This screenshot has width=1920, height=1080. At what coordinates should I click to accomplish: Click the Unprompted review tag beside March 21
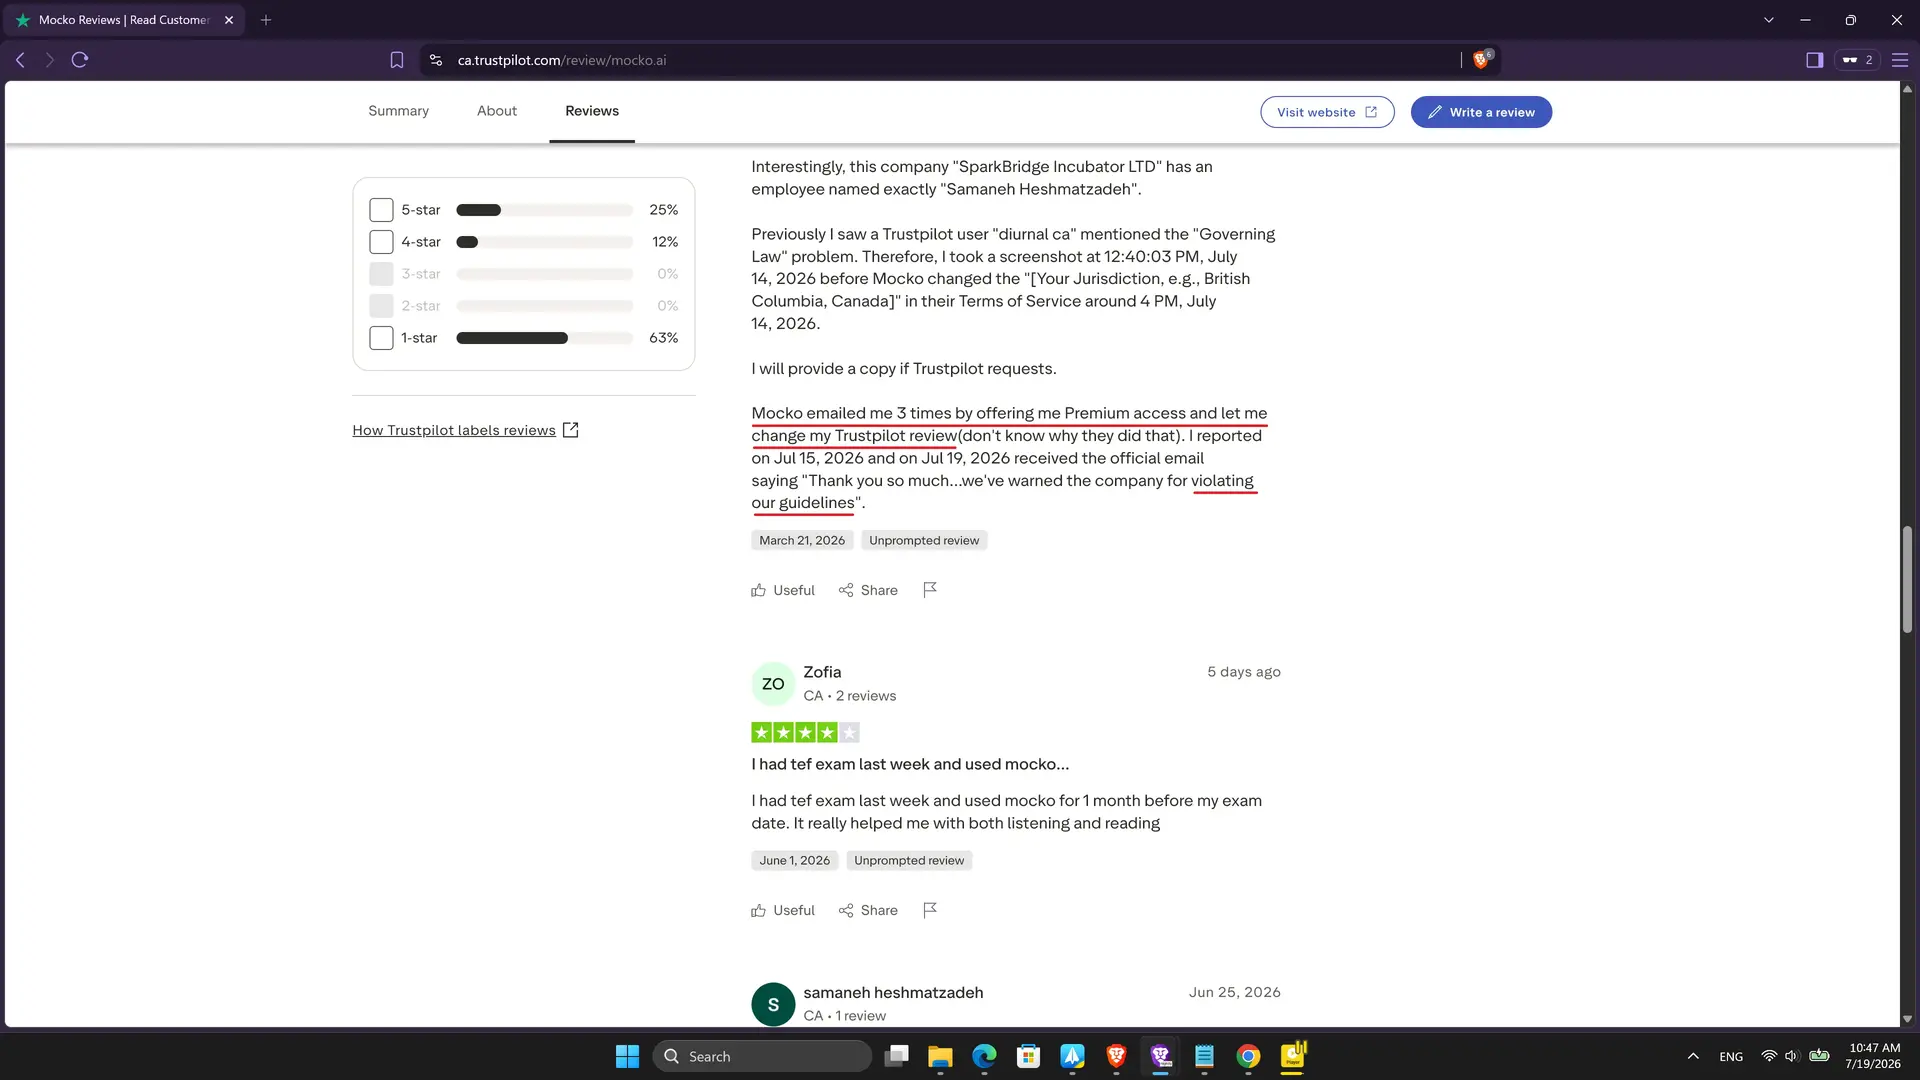tap(924, 540)
